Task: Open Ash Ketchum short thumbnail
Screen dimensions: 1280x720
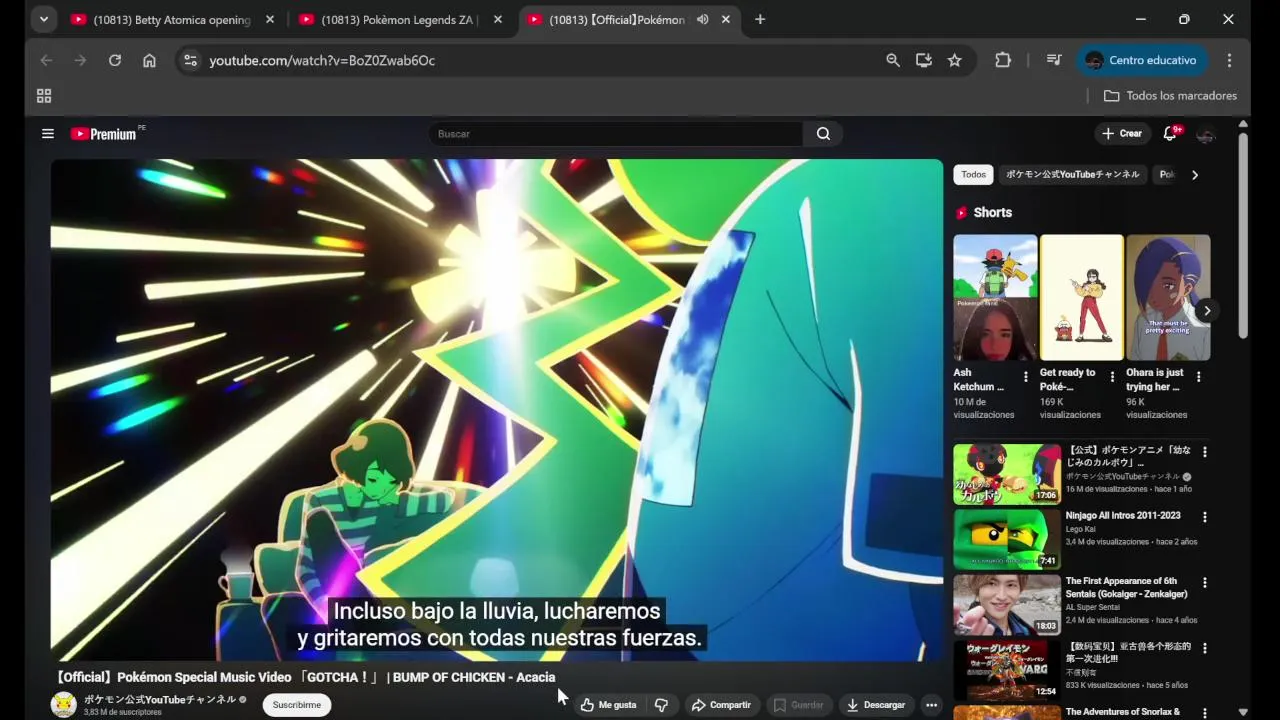Action: [x=995, y=297]
